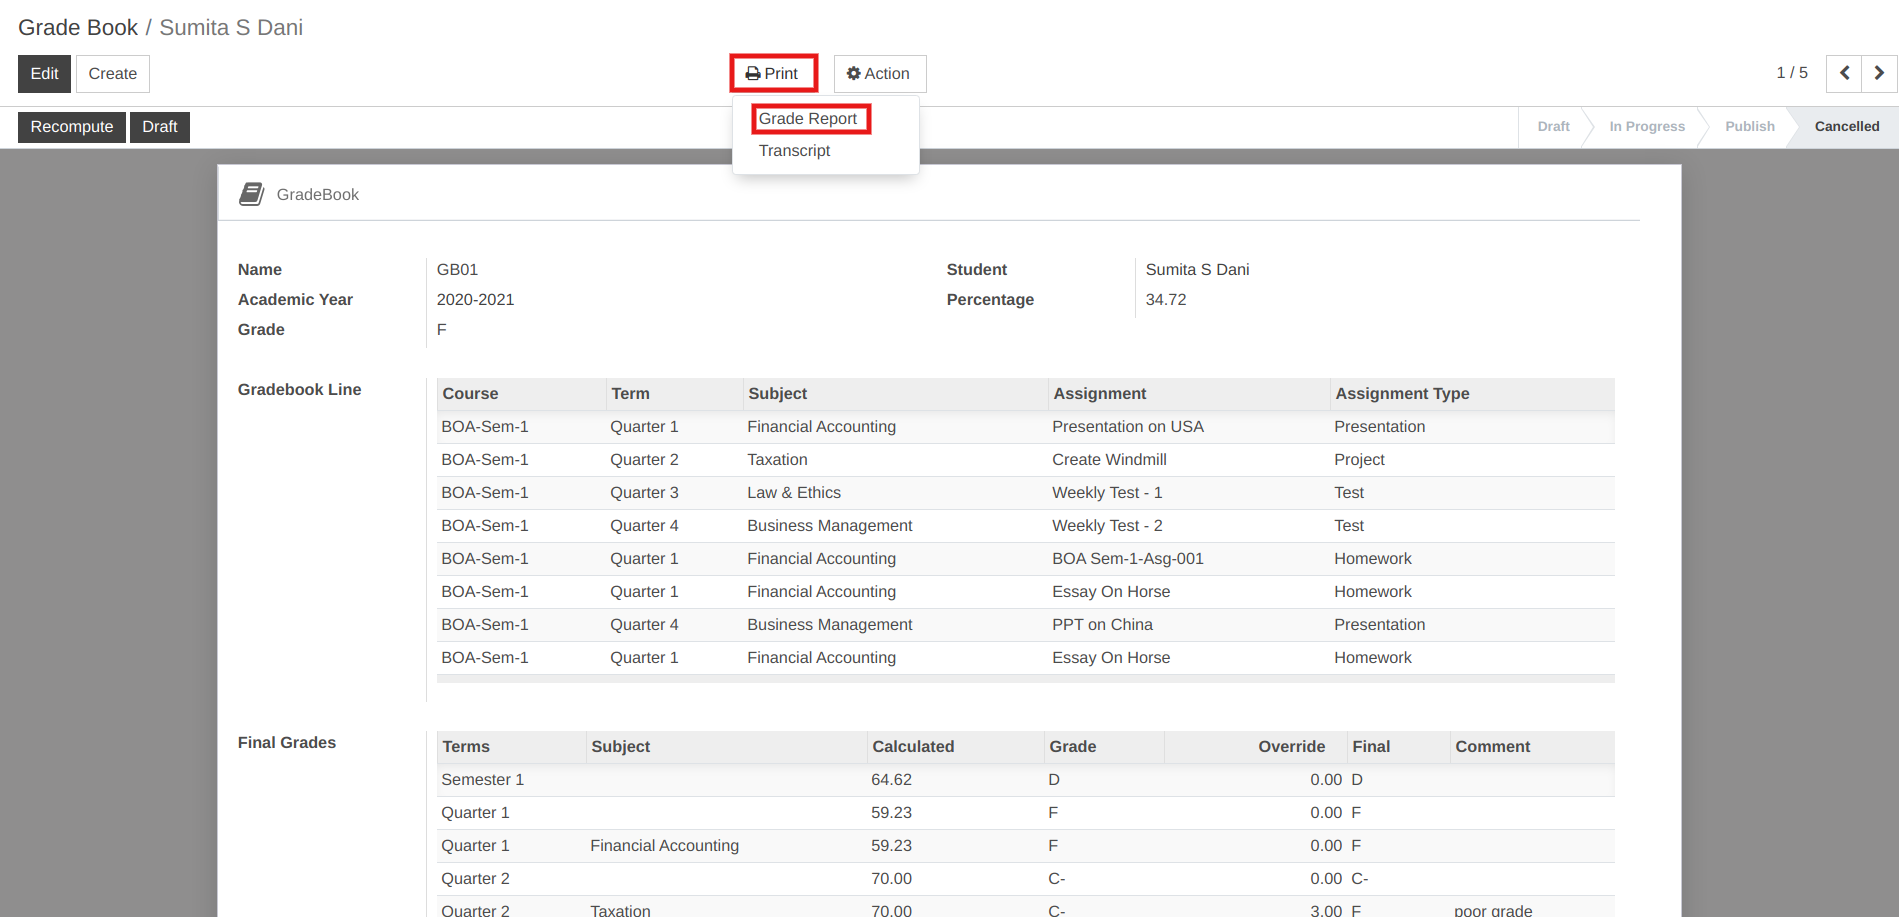This screenshot has height=917, width=1899.
Task: Click Semester 1 final grade row
Action: 1025,780
